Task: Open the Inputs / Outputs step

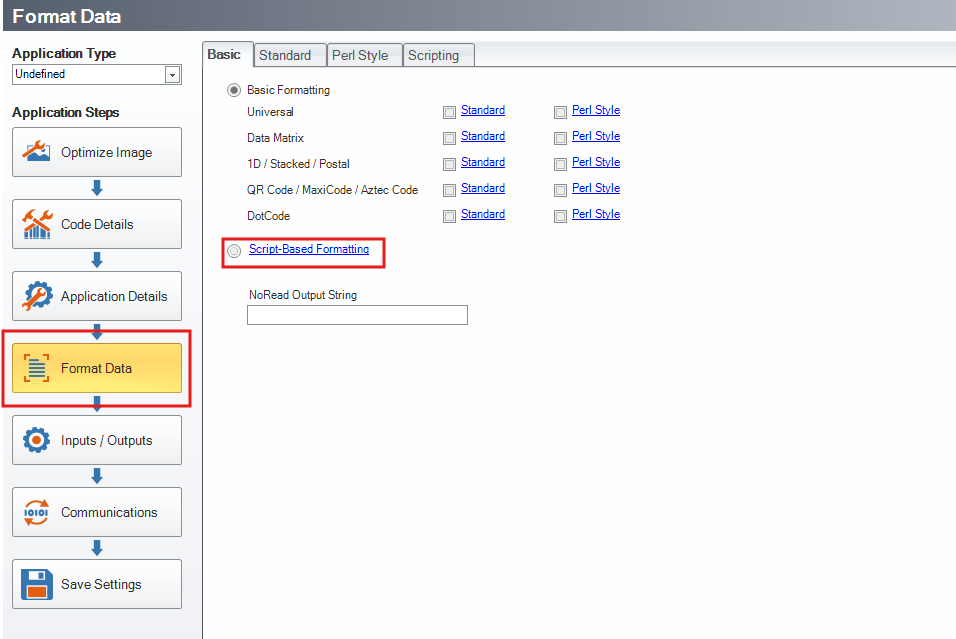Action: [97, 440]
